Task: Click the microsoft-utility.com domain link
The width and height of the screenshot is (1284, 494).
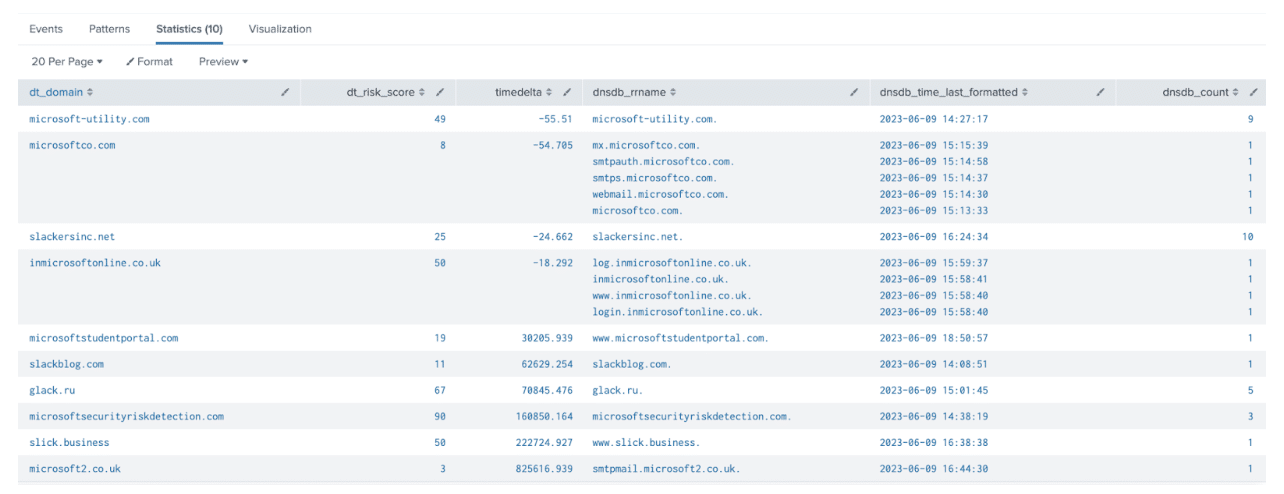Action: click(89, 119)
